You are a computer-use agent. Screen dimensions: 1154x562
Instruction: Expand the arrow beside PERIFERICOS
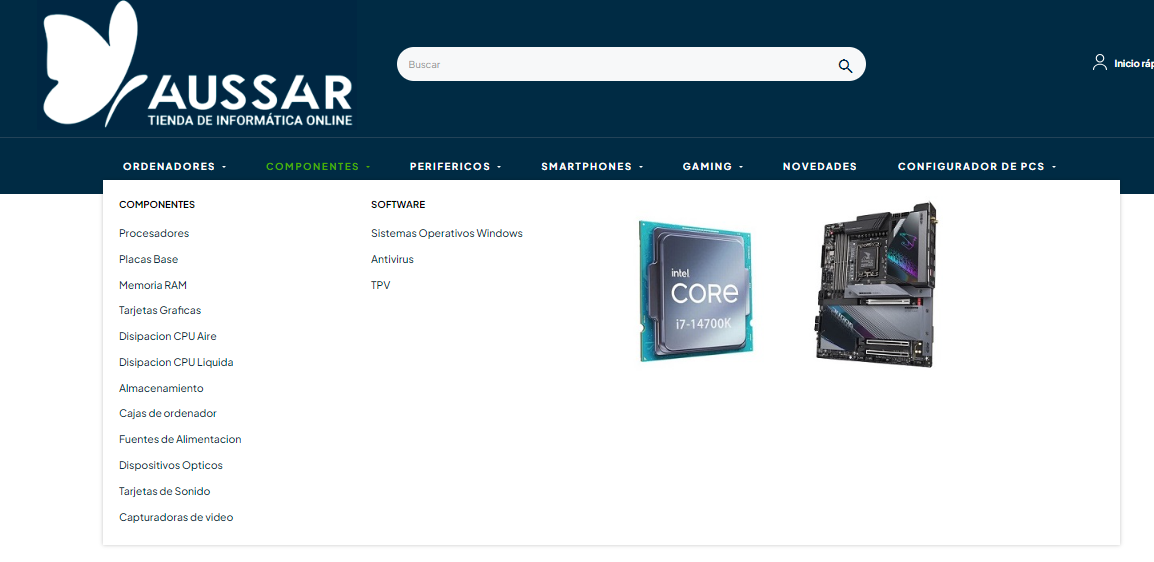(x=499, y=167)
